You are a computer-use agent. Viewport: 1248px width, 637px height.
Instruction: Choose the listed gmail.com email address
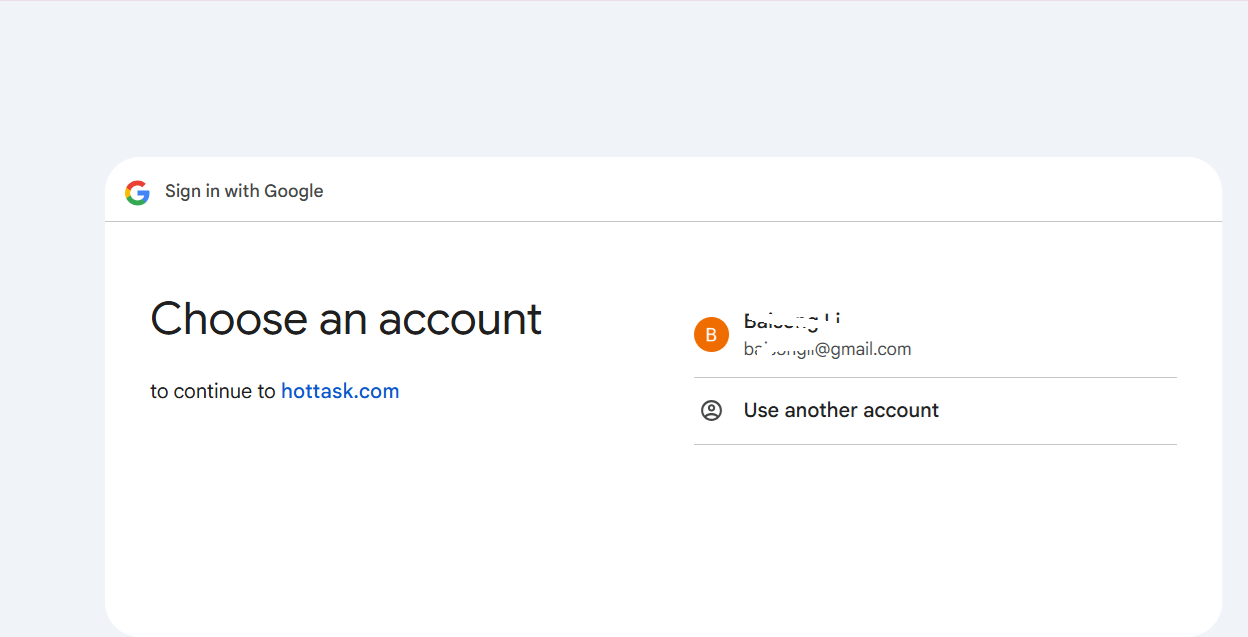[827, 349]
